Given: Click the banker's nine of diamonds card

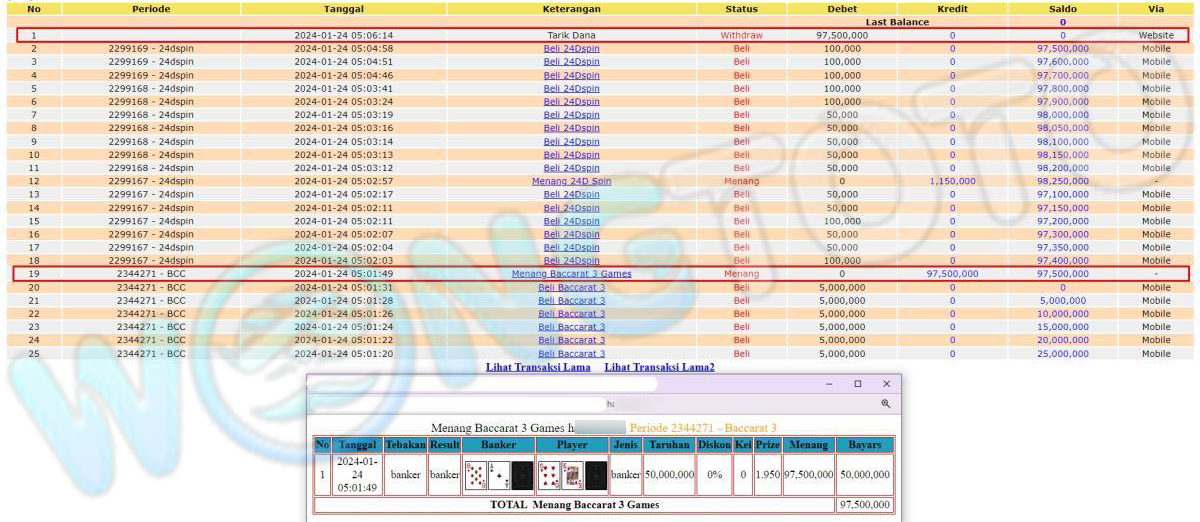Looking at the screenshot, I should click(x=476, y=475).
